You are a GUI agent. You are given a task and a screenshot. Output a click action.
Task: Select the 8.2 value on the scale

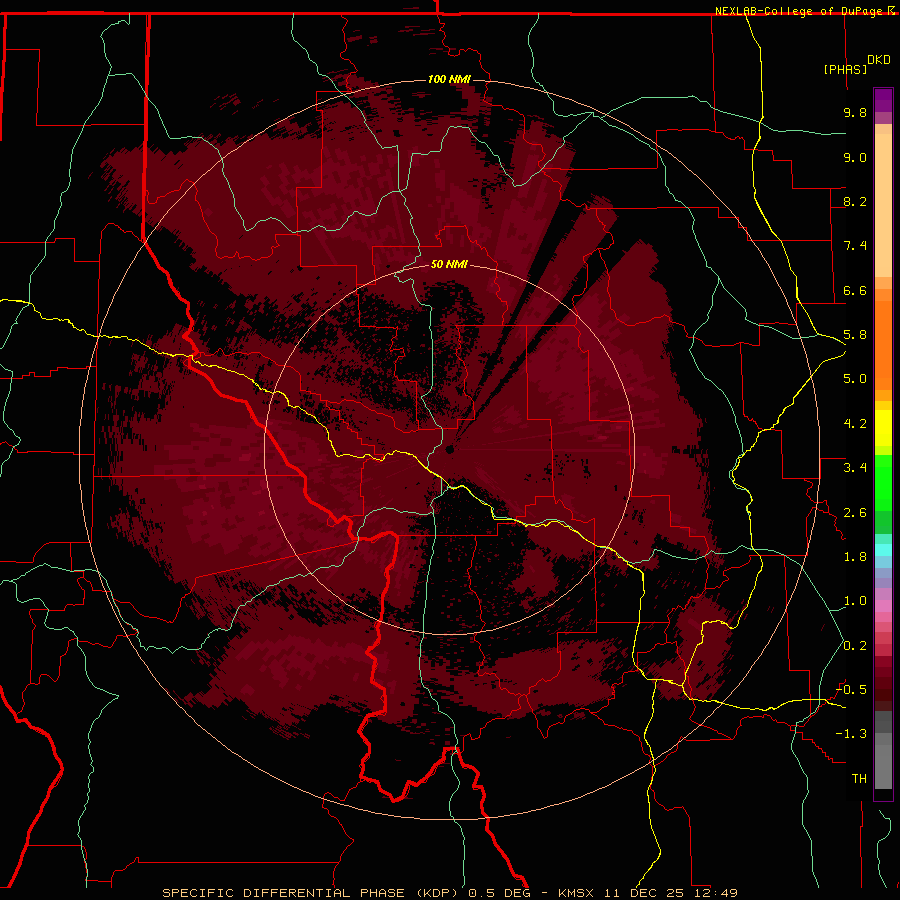coord(855,201)
